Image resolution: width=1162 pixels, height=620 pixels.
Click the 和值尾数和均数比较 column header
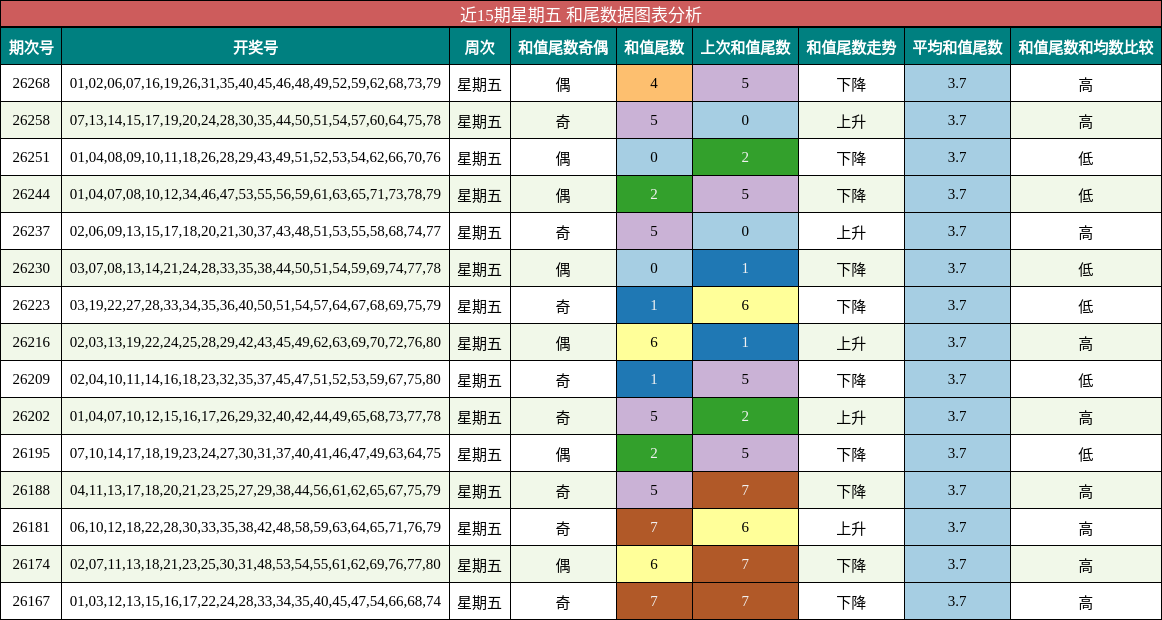pyautogui.click(x=1086, y=47)
